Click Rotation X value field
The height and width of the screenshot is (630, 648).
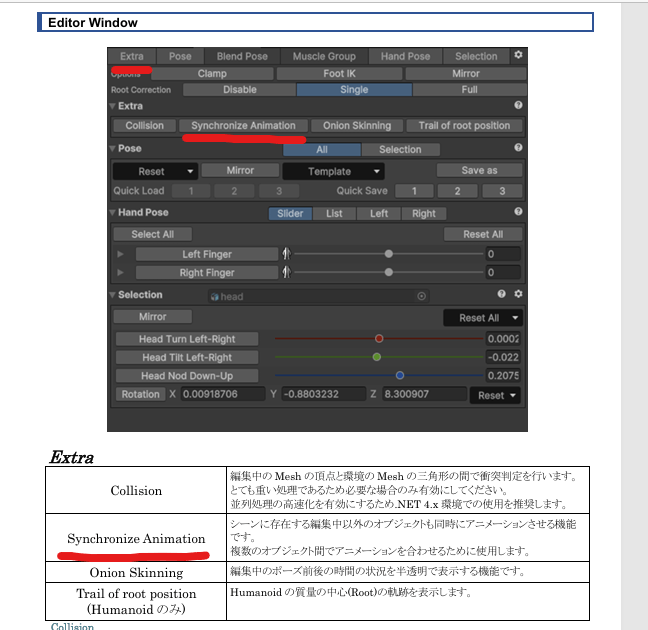point(222,394)
